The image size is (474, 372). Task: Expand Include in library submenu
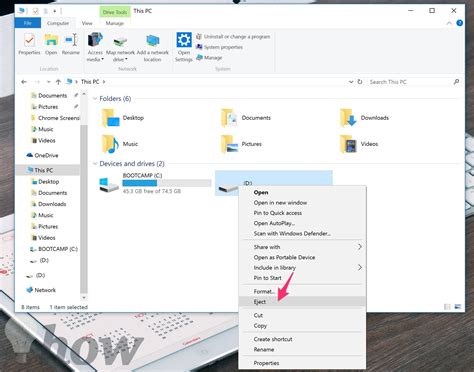coord(302,268)
